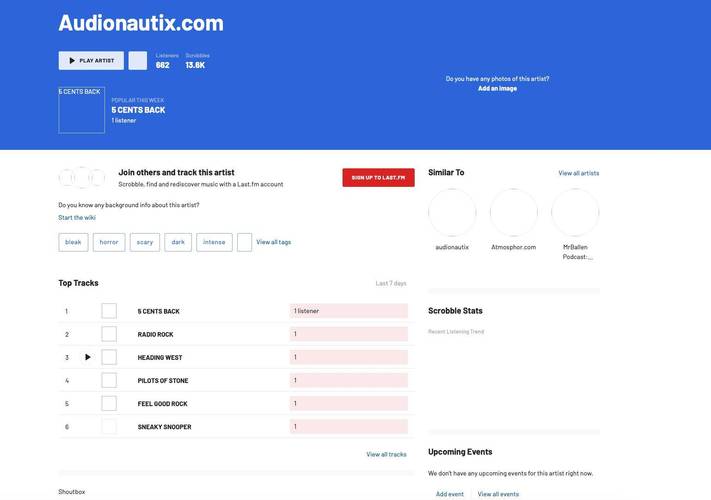The image size is (711, 500).
Task: Open the Start the wiki link
Action: (x=77, y=217)
